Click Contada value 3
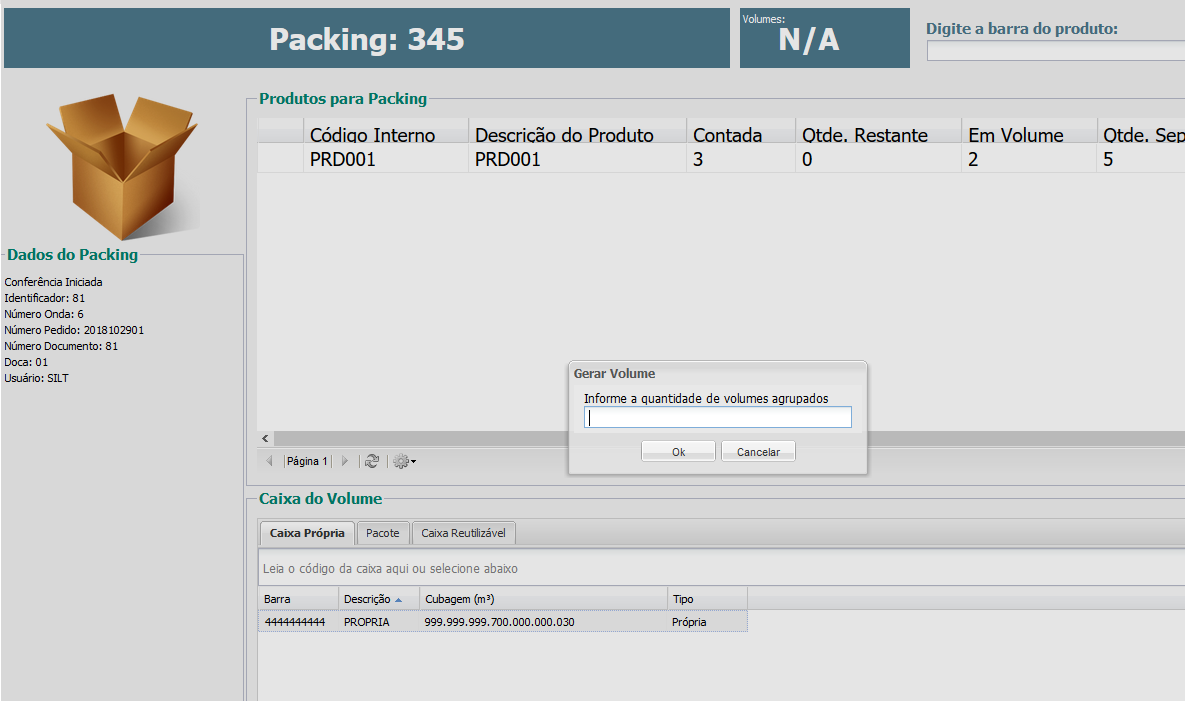The image size is (1195, 711). tap(741, 159)
